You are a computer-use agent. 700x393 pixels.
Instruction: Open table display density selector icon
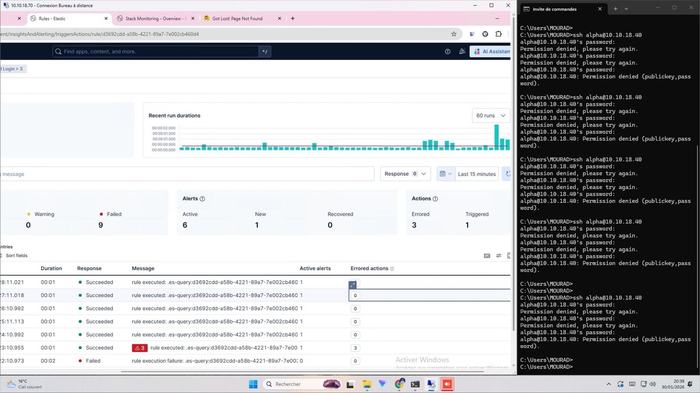tap(487, 255)
